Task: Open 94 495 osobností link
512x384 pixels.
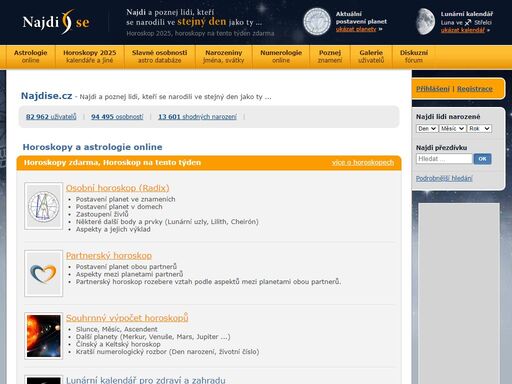Action: click(x=117, y=117)
